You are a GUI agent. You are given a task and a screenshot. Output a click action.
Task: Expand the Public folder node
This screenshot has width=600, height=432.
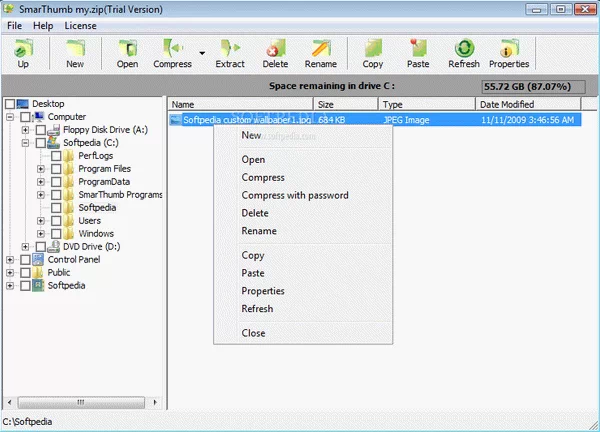pos(10,273)
